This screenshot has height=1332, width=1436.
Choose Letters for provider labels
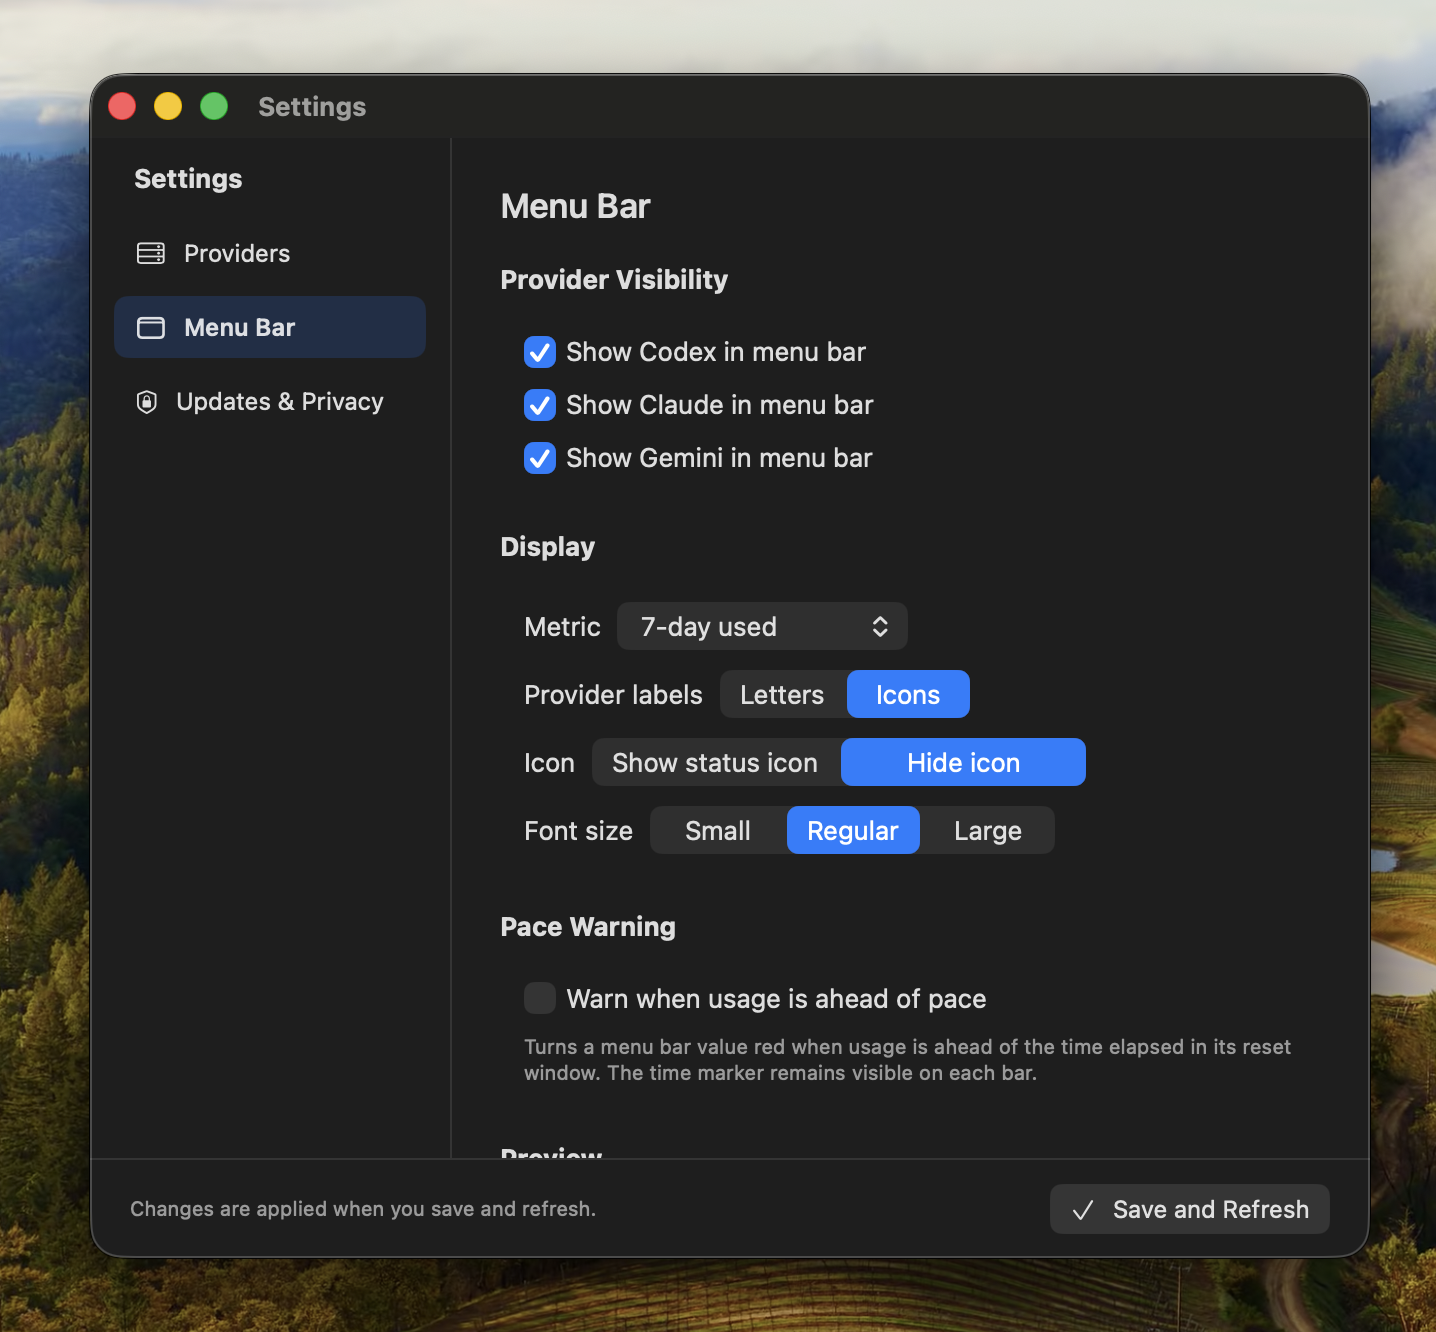click(x=783, y=694)
